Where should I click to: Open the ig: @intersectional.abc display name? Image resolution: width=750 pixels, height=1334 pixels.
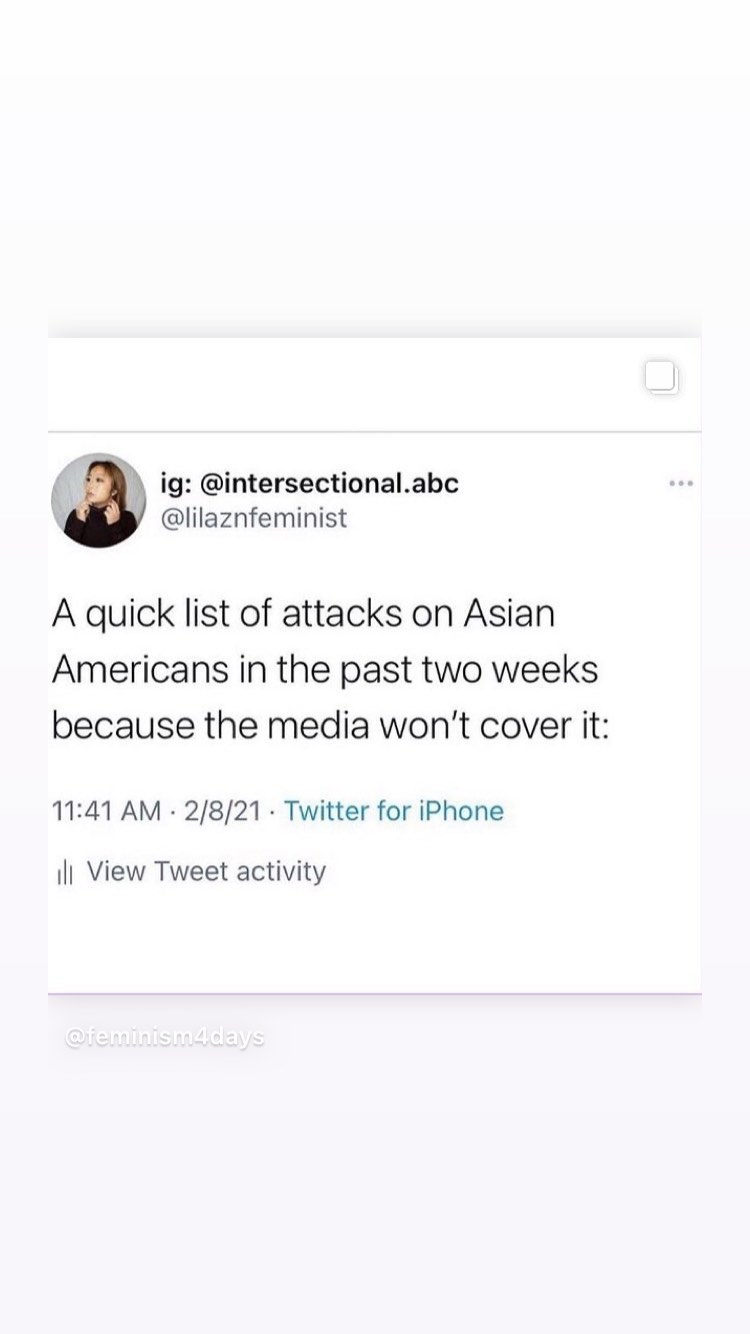[309, 483]
